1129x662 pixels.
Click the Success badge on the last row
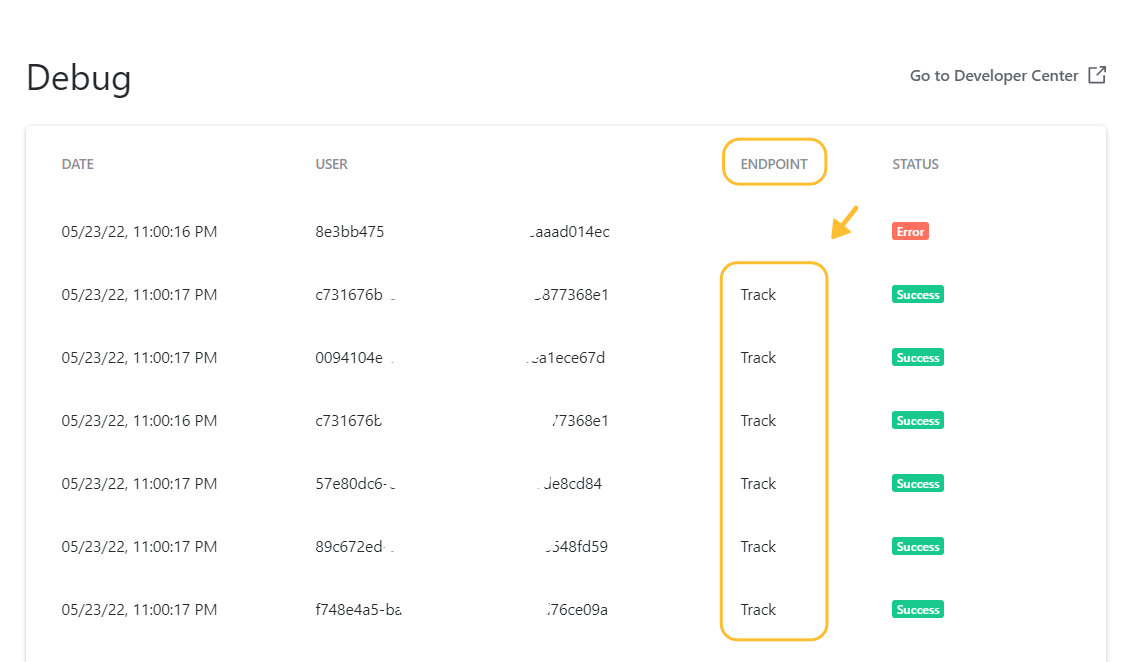(917, 609)
